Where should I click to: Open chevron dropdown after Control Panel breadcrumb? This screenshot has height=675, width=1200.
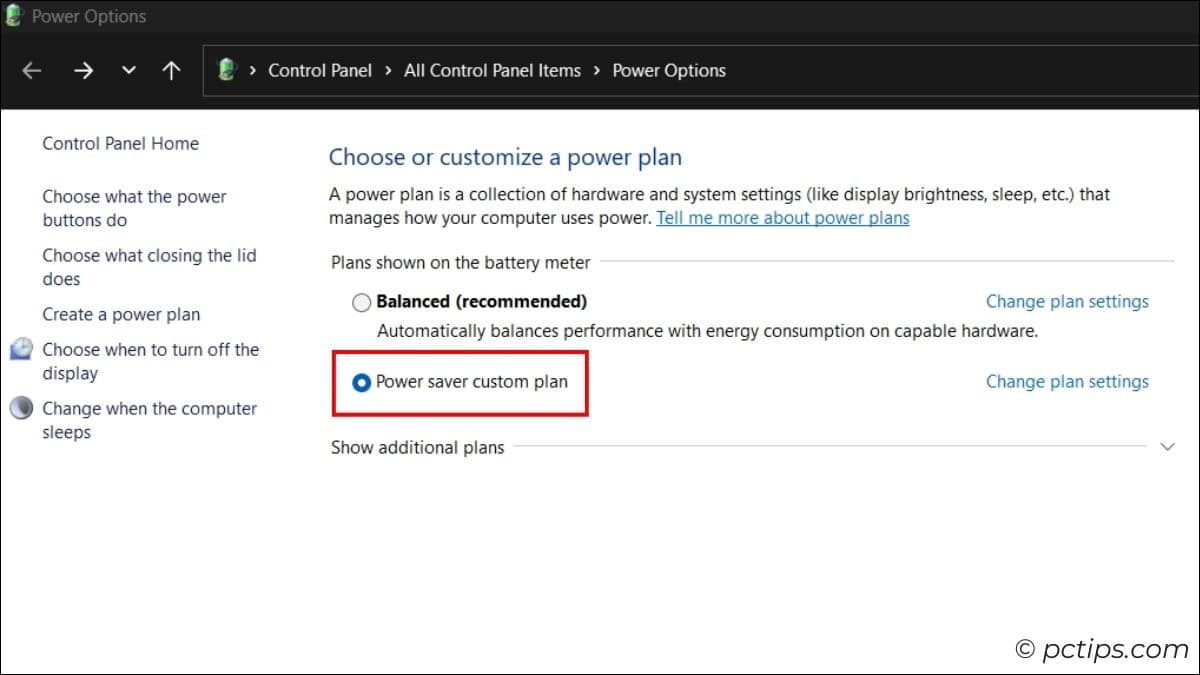[388, 70]
